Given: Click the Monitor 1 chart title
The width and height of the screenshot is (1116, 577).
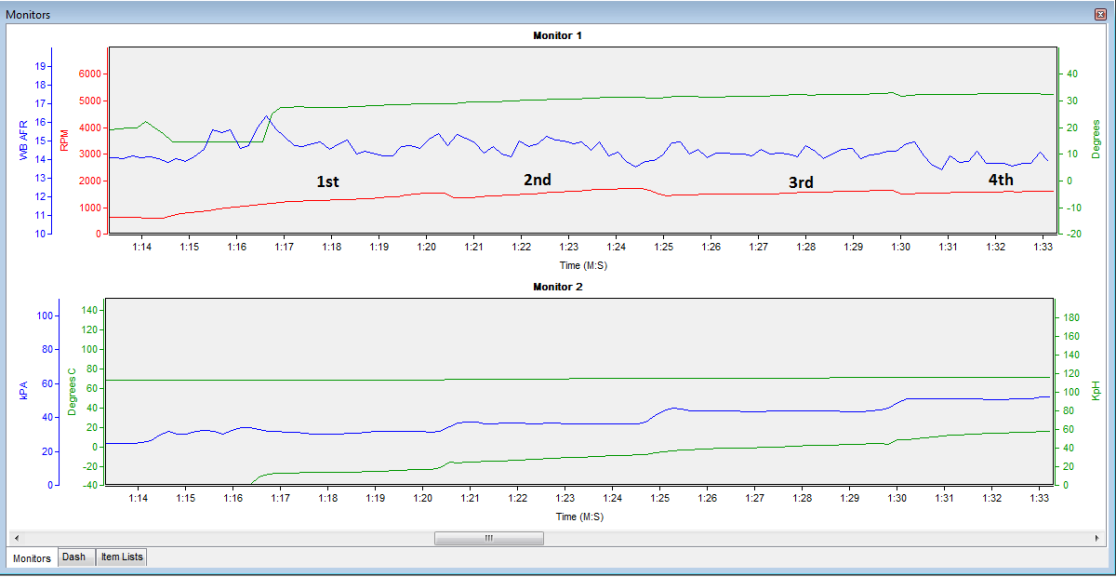Looking at the screenshot, I should point(557,35).
